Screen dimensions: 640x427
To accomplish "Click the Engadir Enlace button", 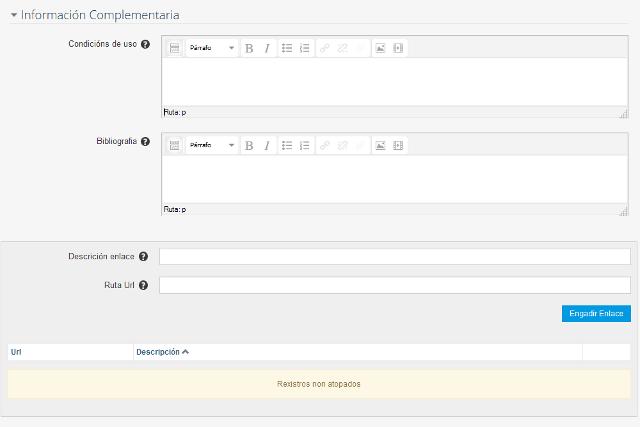I will click(x=596, y=314).
